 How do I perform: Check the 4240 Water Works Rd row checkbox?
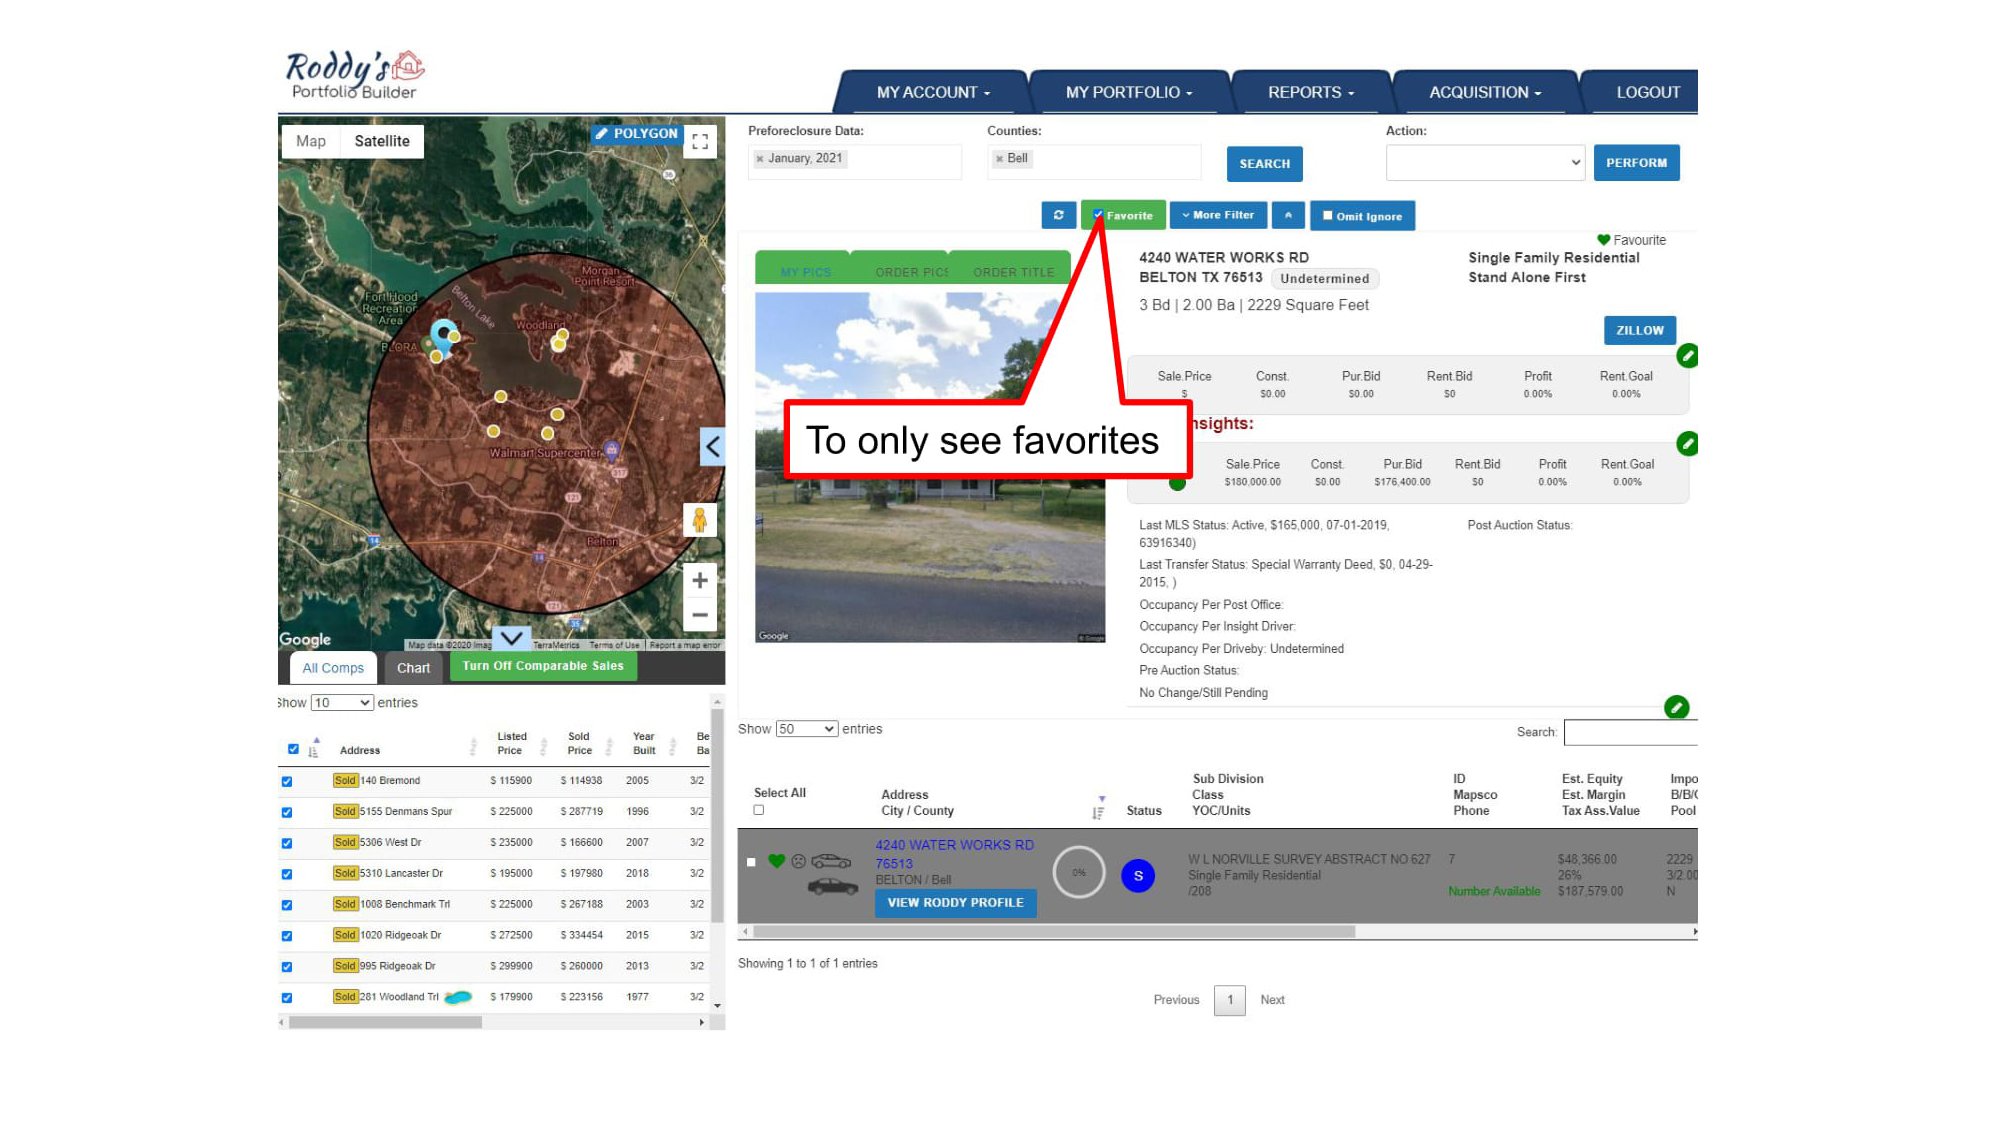751,862
